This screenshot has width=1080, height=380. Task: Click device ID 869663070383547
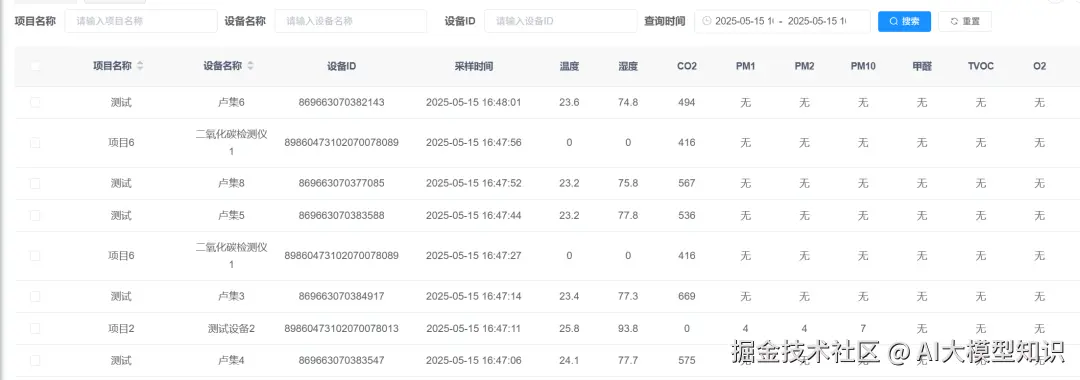click(342, 361)
